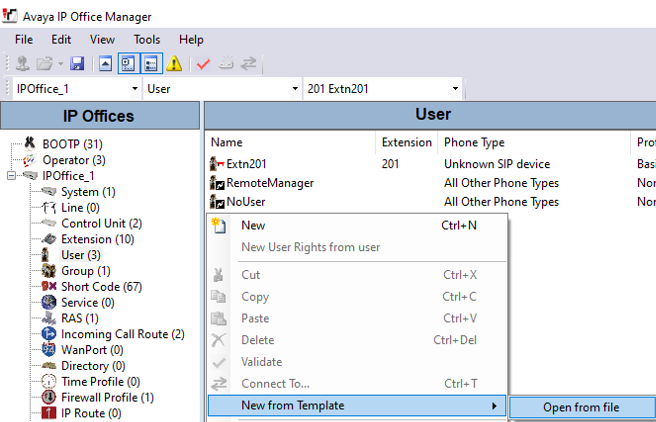This screenshot has height=422, width=656.
Task: Select Extension (10) tree item
Action: tap(97, 239)
